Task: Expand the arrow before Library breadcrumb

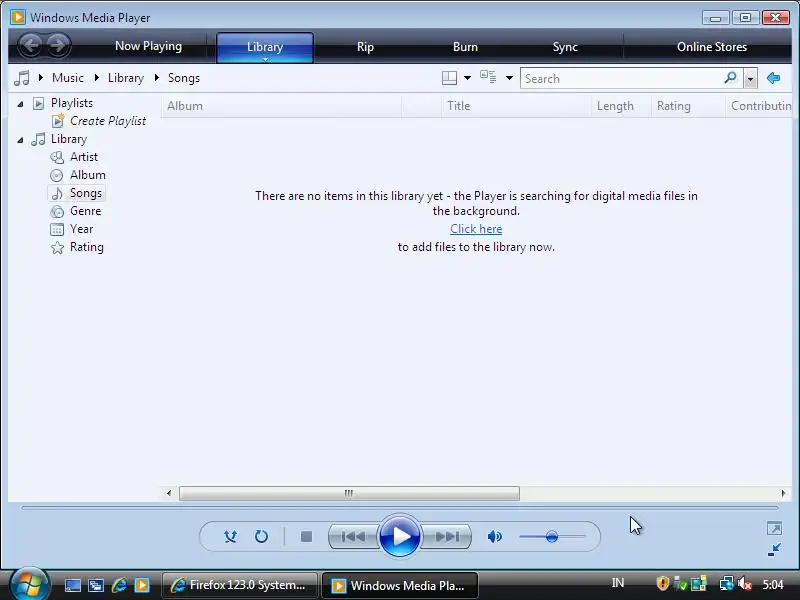Action: coord(96,78)
